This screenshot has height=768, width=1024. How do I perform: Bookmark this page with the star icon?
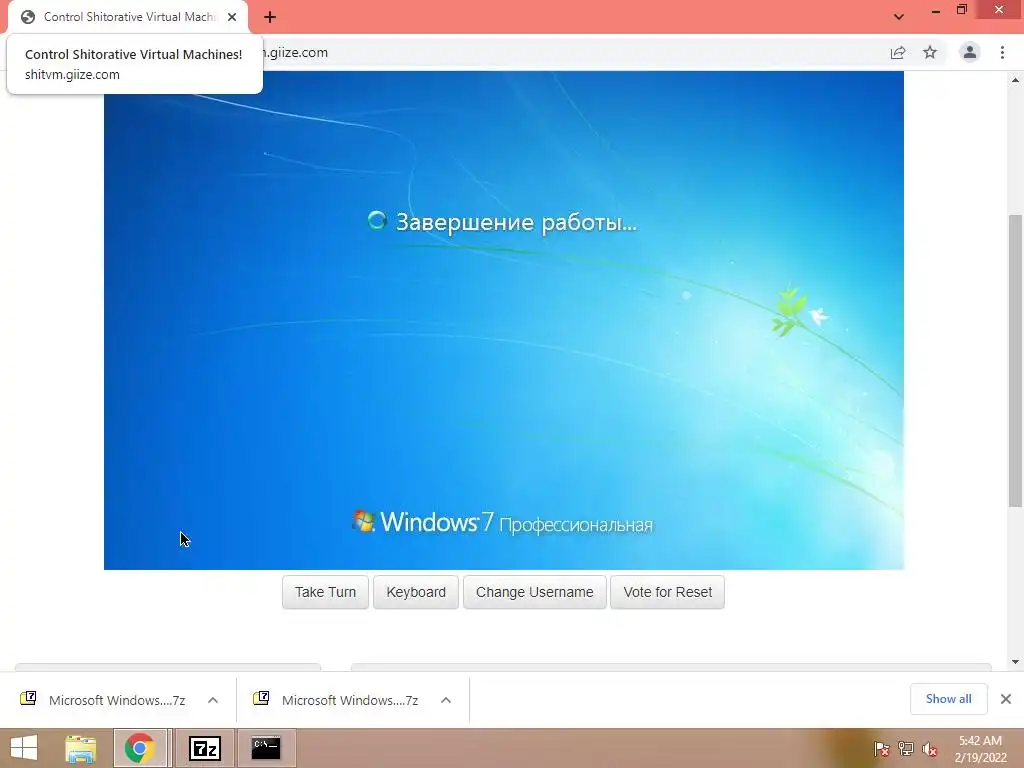(x=930, y=52)
